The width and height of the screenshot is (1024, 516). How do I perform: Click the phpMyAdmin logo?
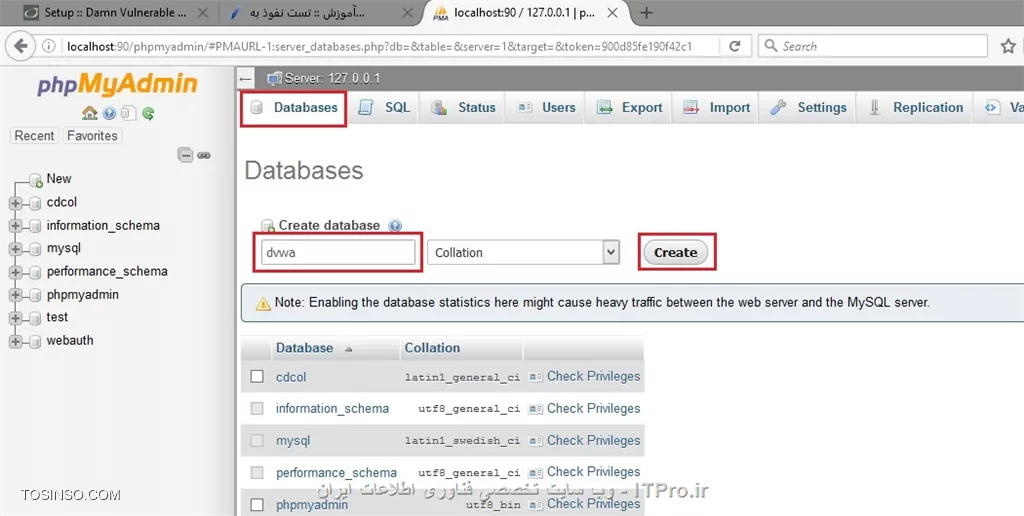click(x=117, y=84)
